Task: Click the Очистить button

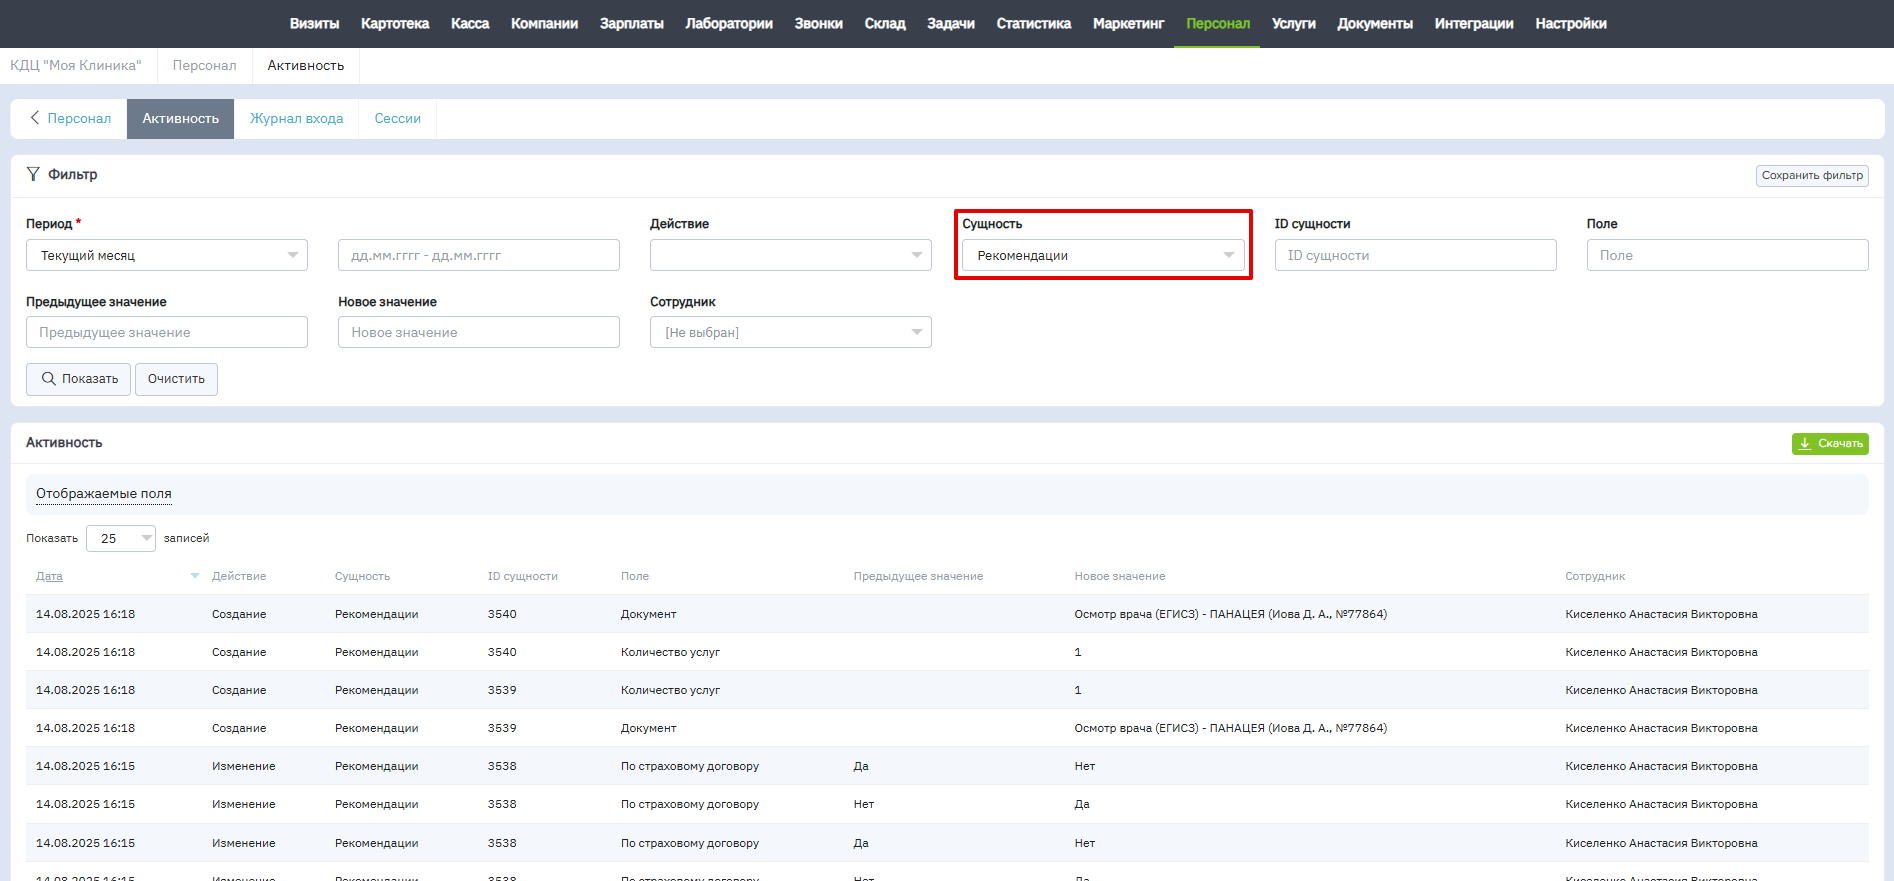Action: click(x=176, y=379)
